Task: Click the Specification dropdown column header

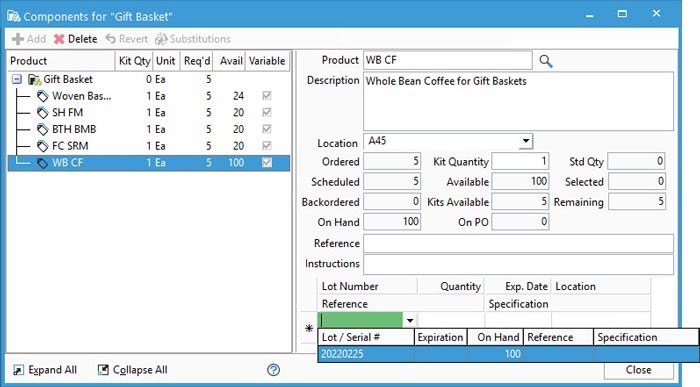Action: pos(646,337)
